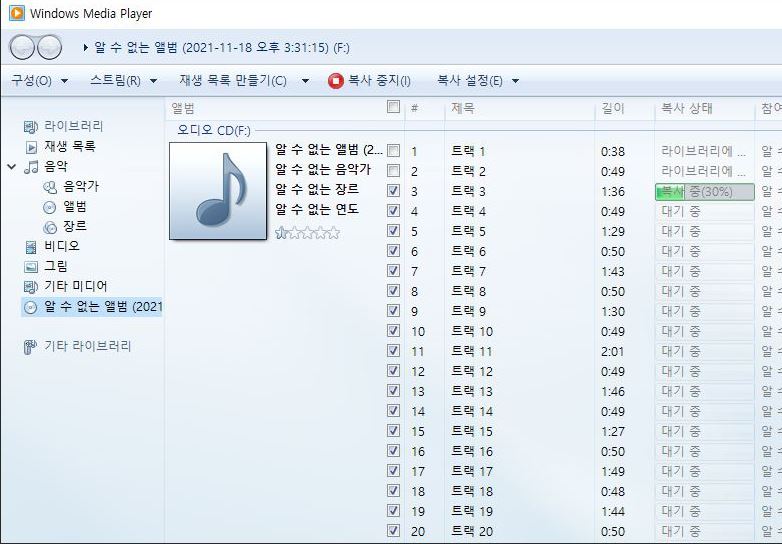Open 재생 목록 in the sidebar
Viewport: 782px width, 544px height.
point(69,147)
